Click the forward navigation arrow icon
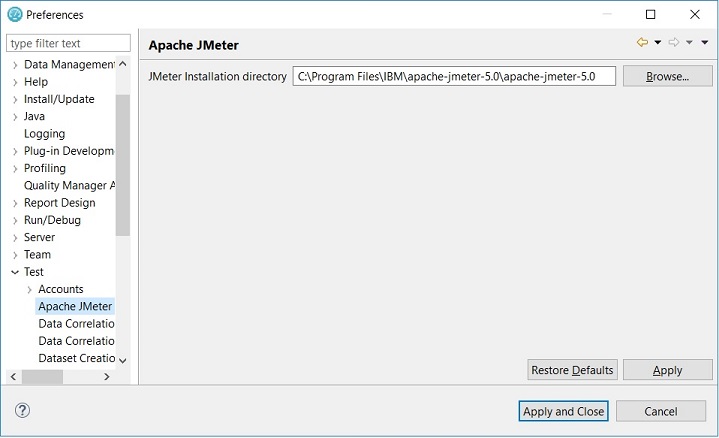Image resolution: width=719 pixels, height=438 pixels. click(x=674, y=43)
